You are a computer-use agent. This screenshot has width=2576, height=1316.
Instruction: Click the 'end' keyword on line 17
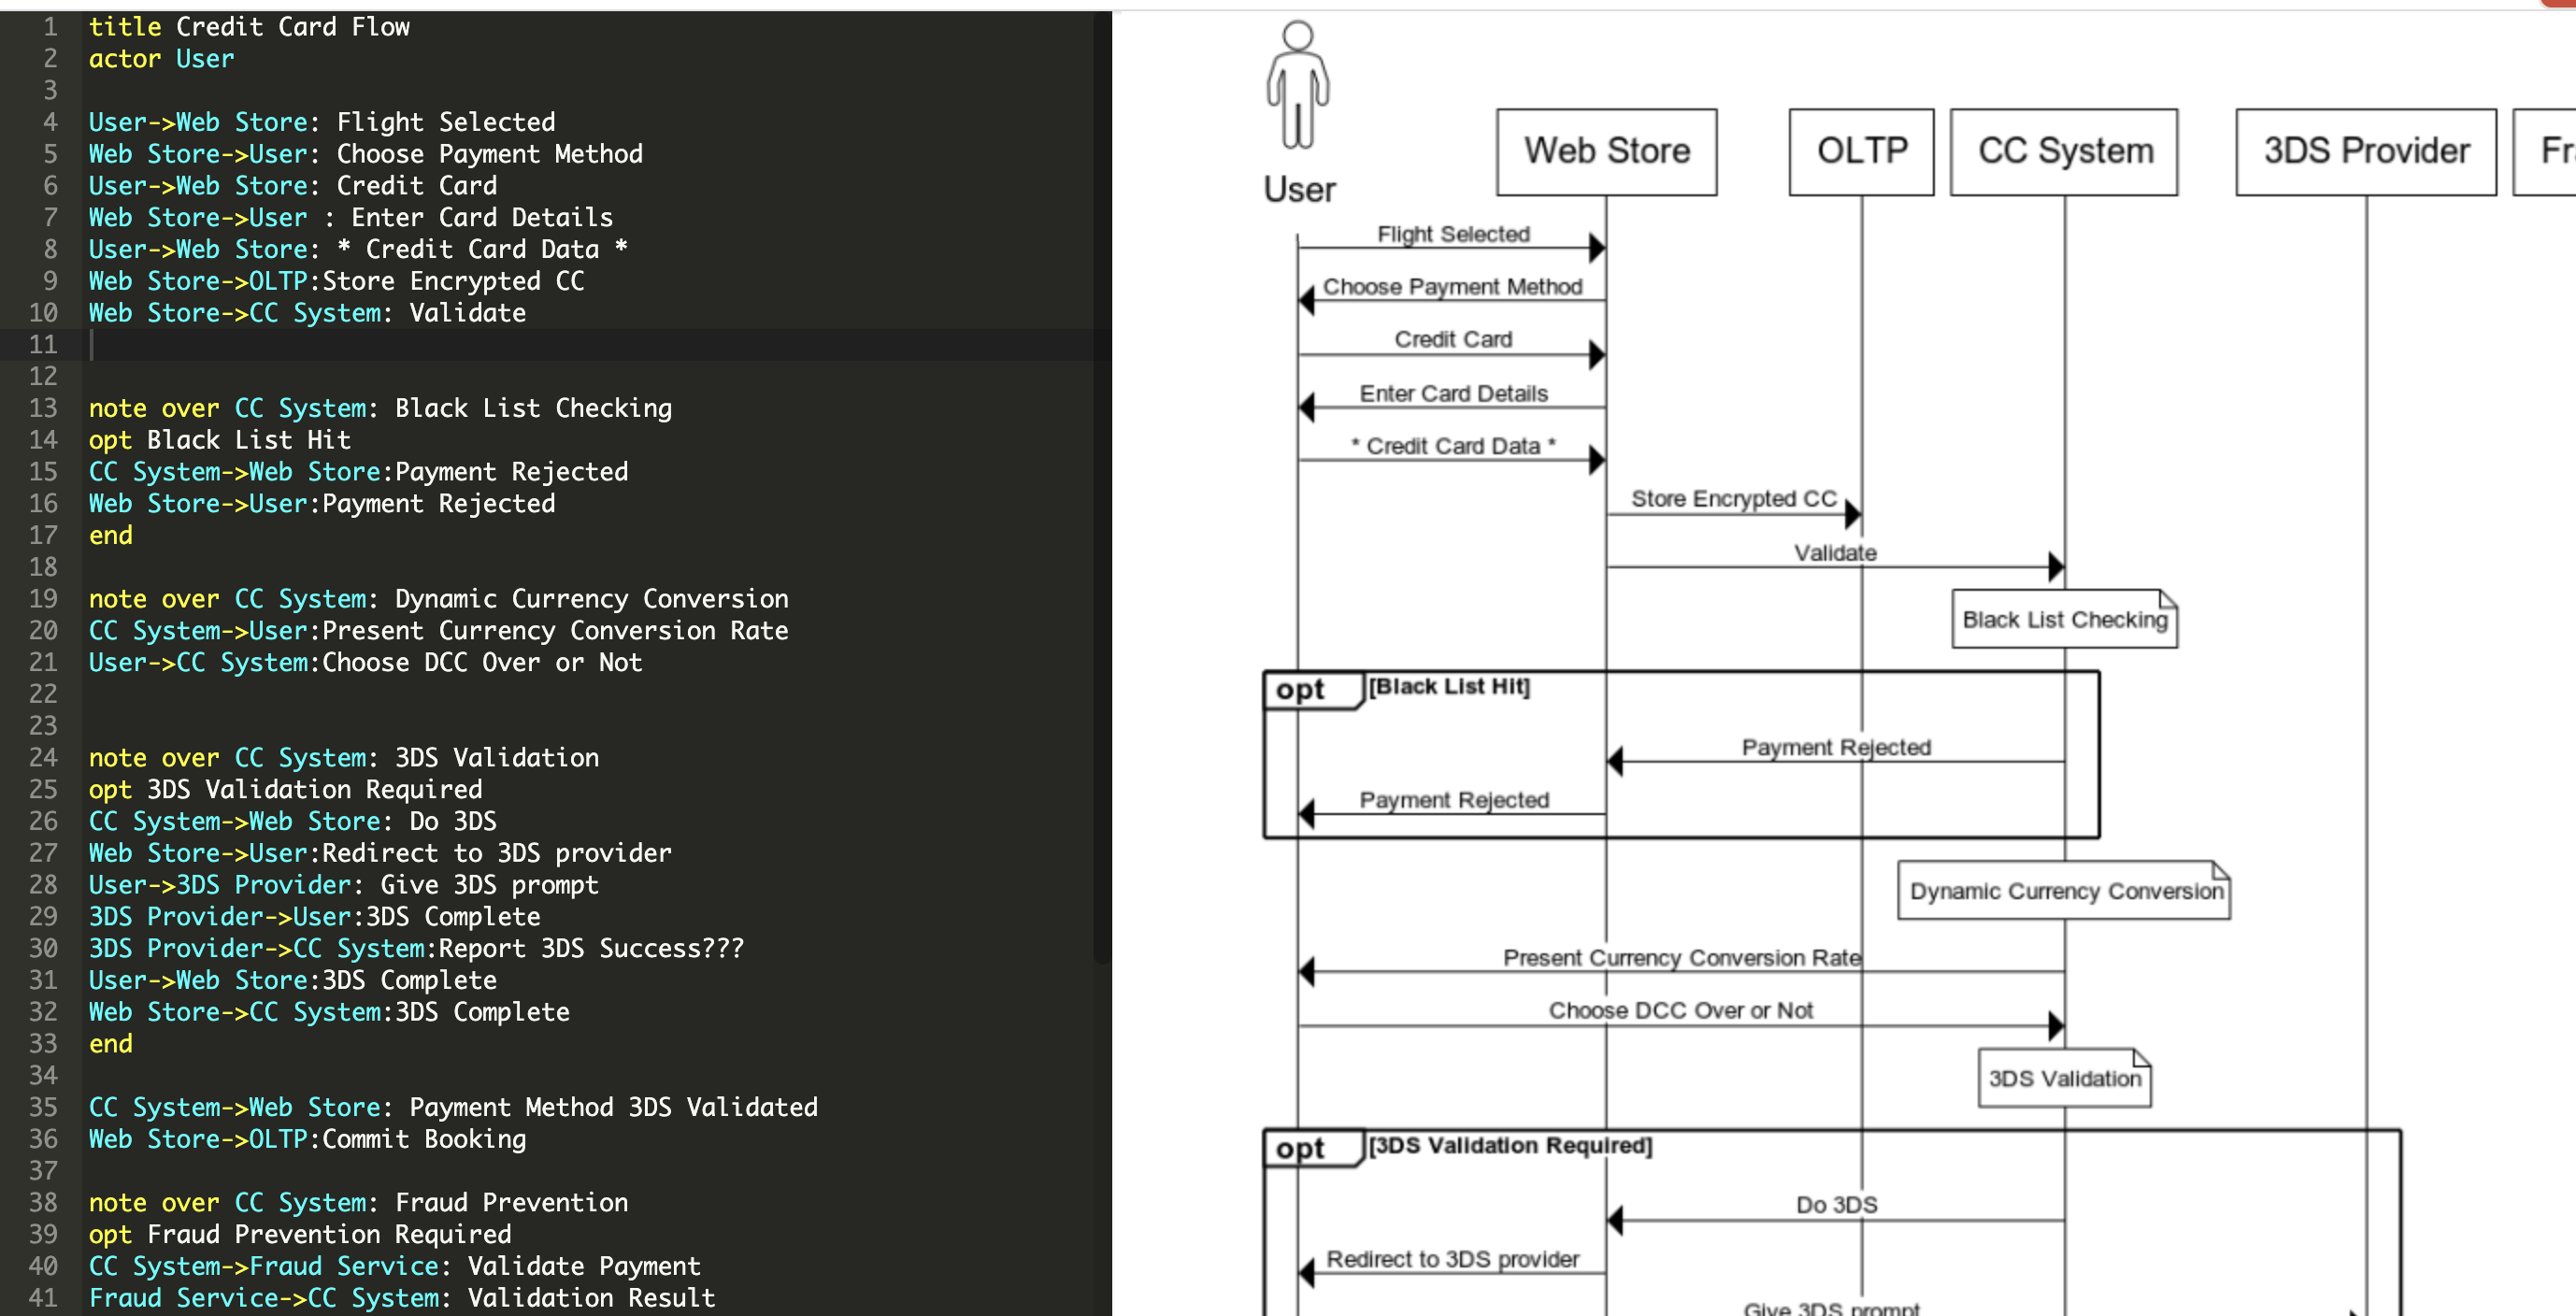coord(110,536)
